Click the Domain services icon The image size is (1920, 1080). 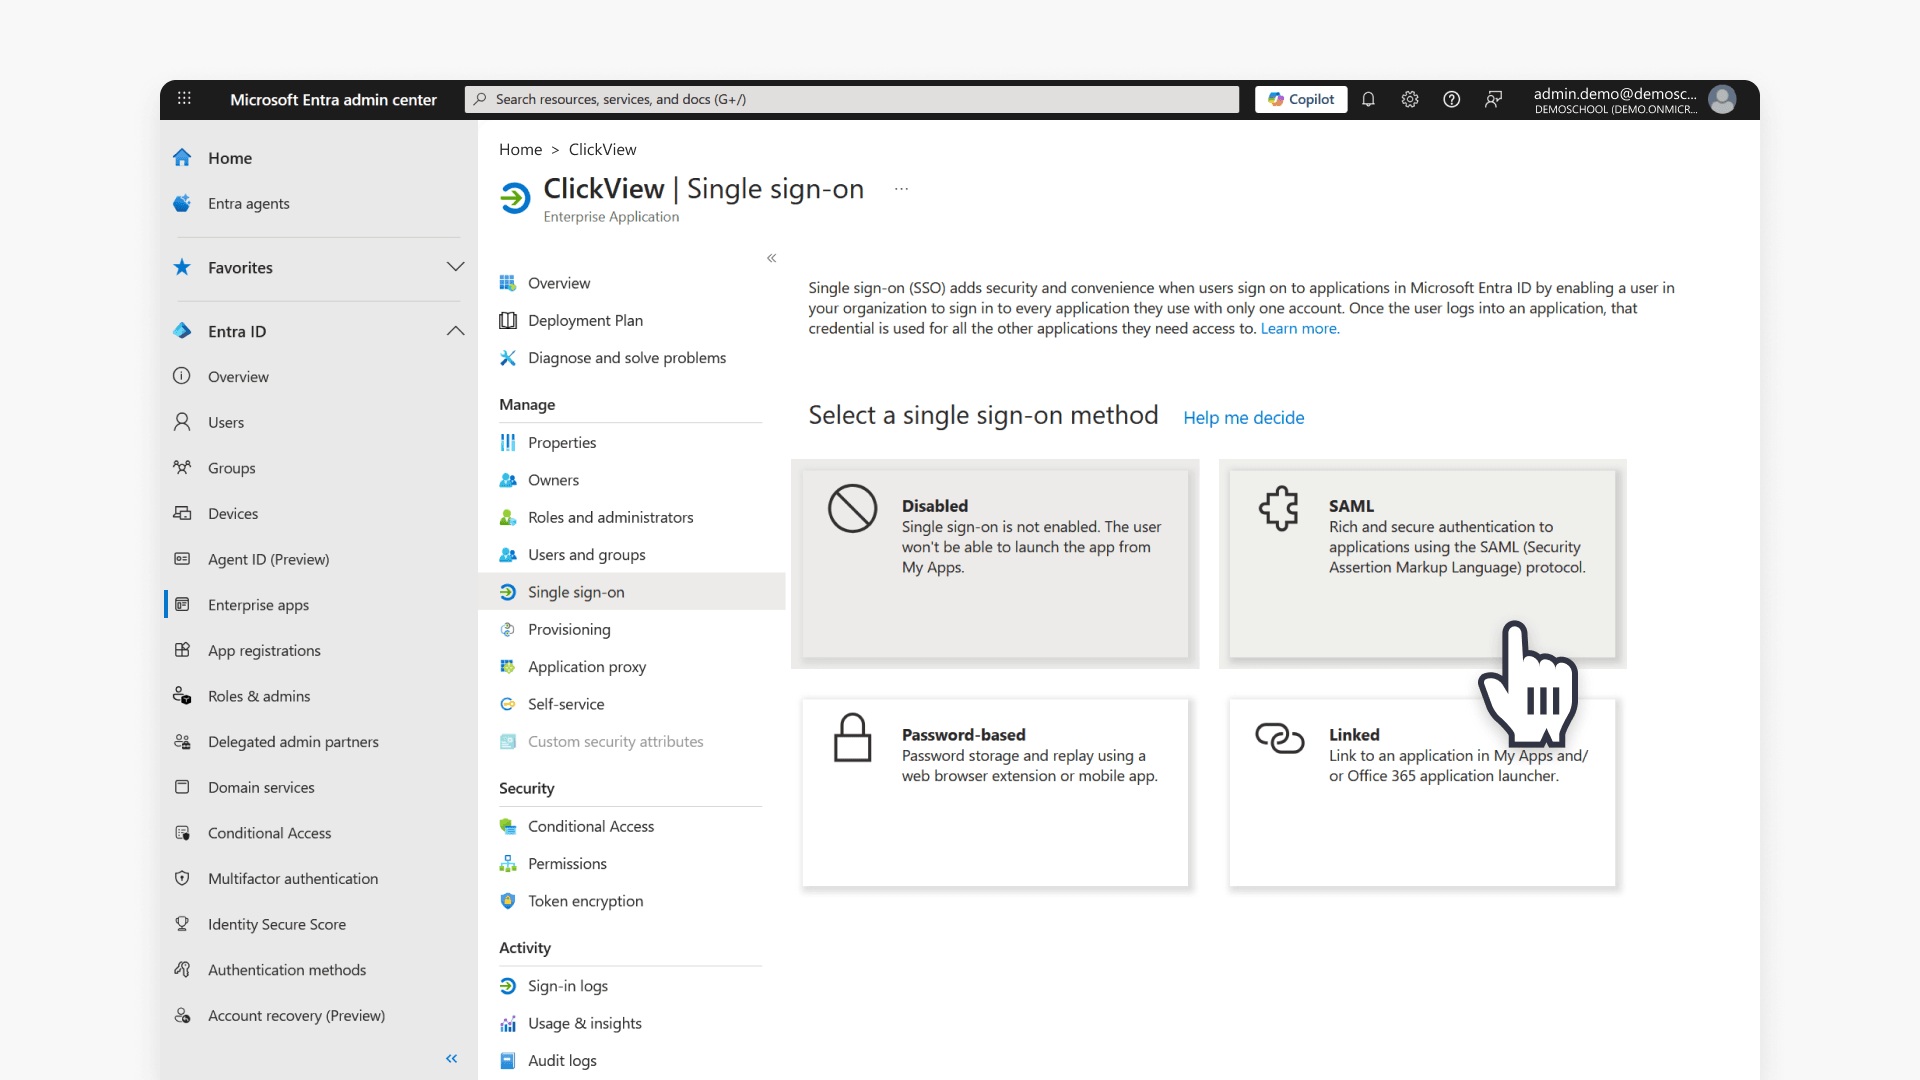point(182,787)
